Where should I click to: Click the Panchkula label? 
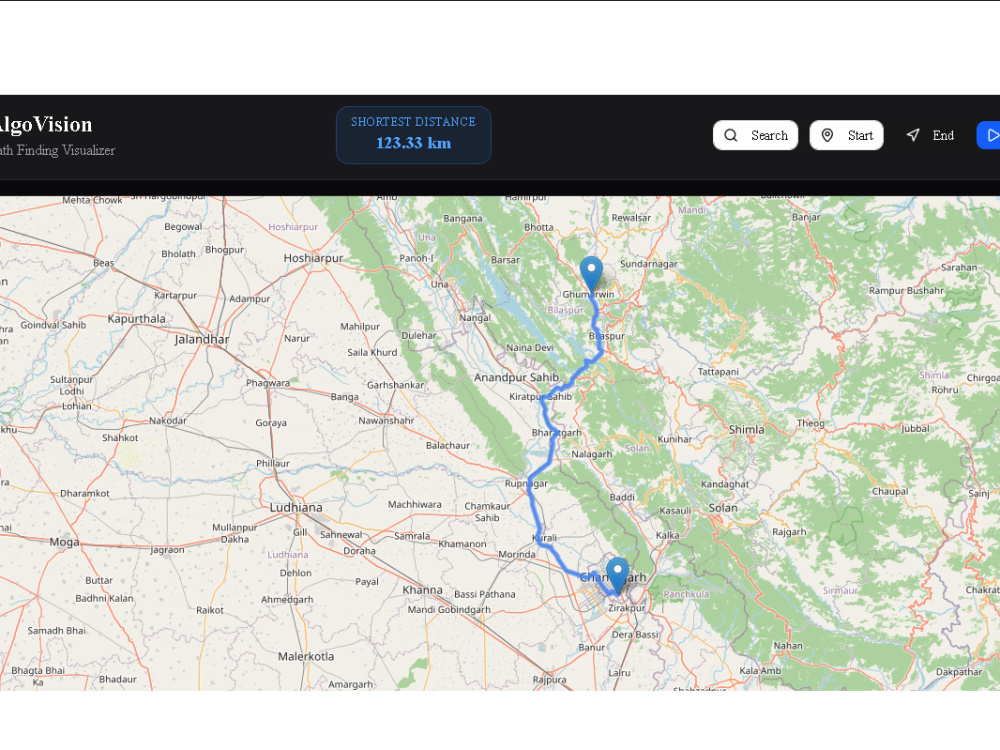click(686, 594)
